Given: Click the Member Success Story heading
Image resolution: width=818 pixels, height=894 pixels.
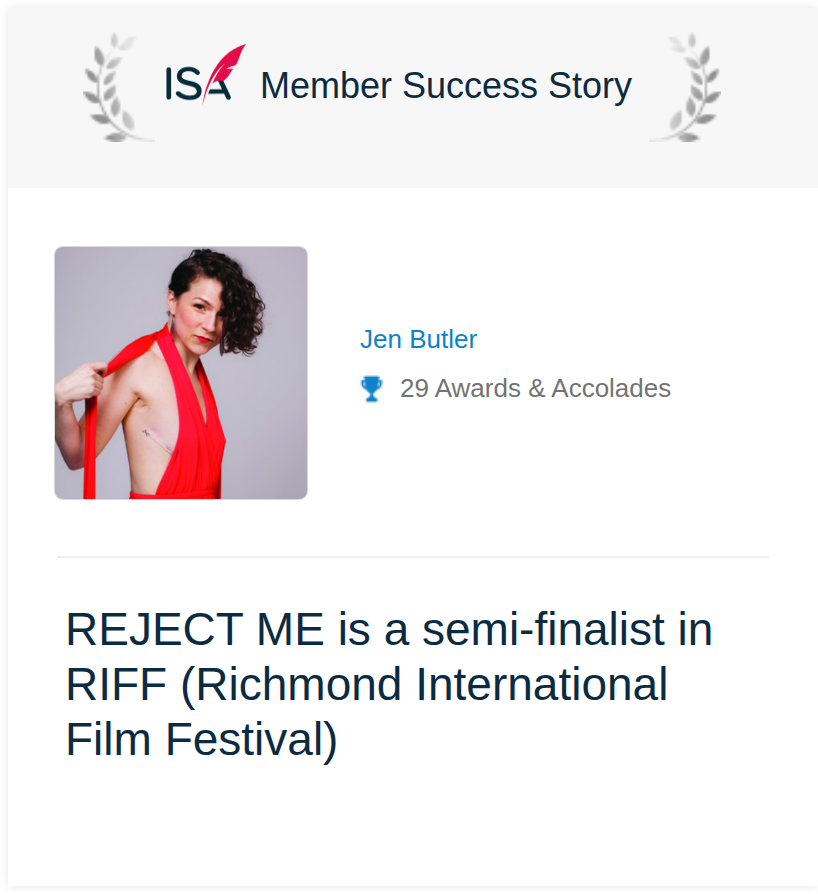Looking at the screenshot, I should tap(446, 86).
